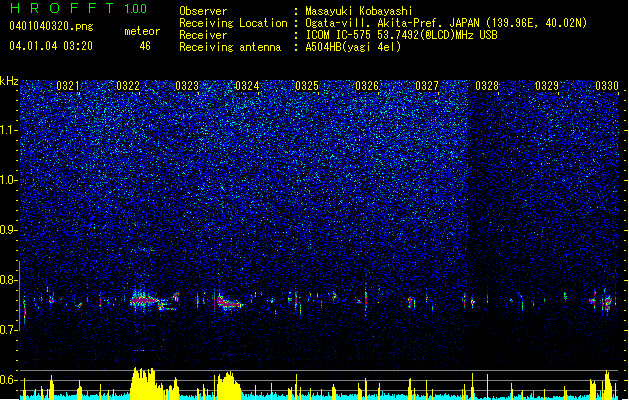629x400 pixels.
Task: Click the 1.0 kHz frequency axis label
Action: point(8,180)
